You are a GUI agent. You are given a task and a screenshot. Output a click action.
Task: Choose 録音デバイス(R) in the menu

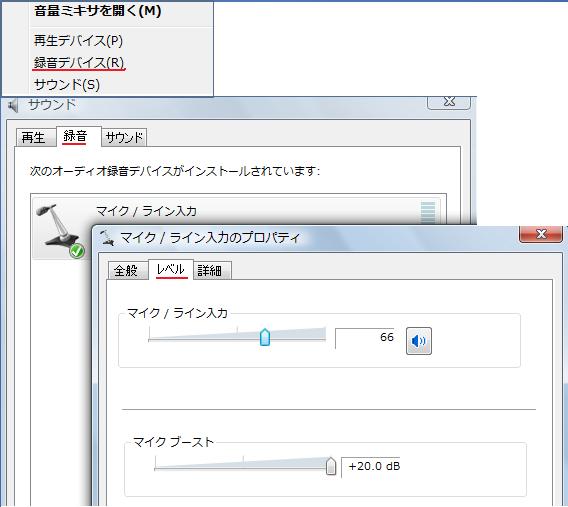(79, 62)
